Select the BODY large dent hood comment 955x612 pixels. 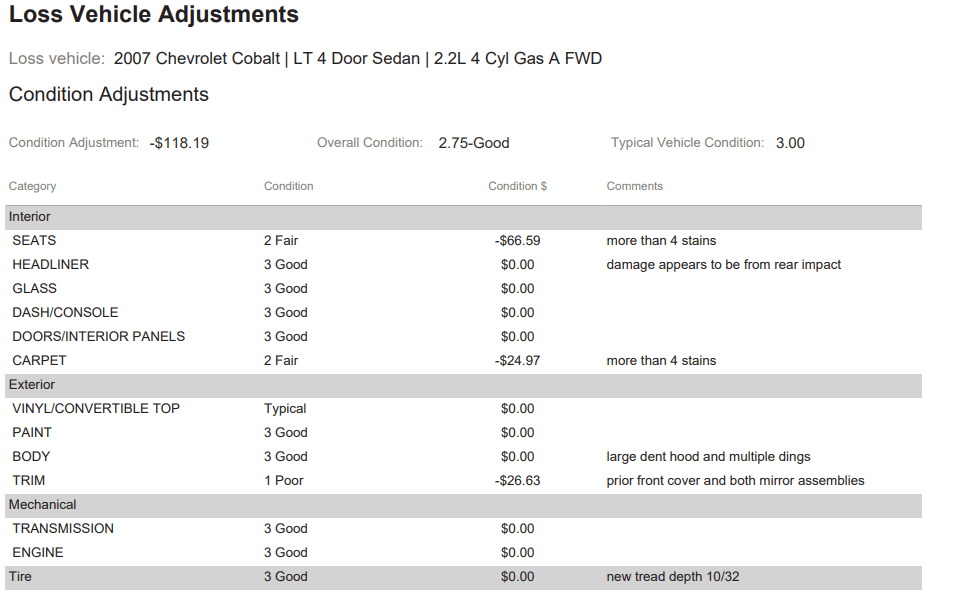click(x=708, y=457)
